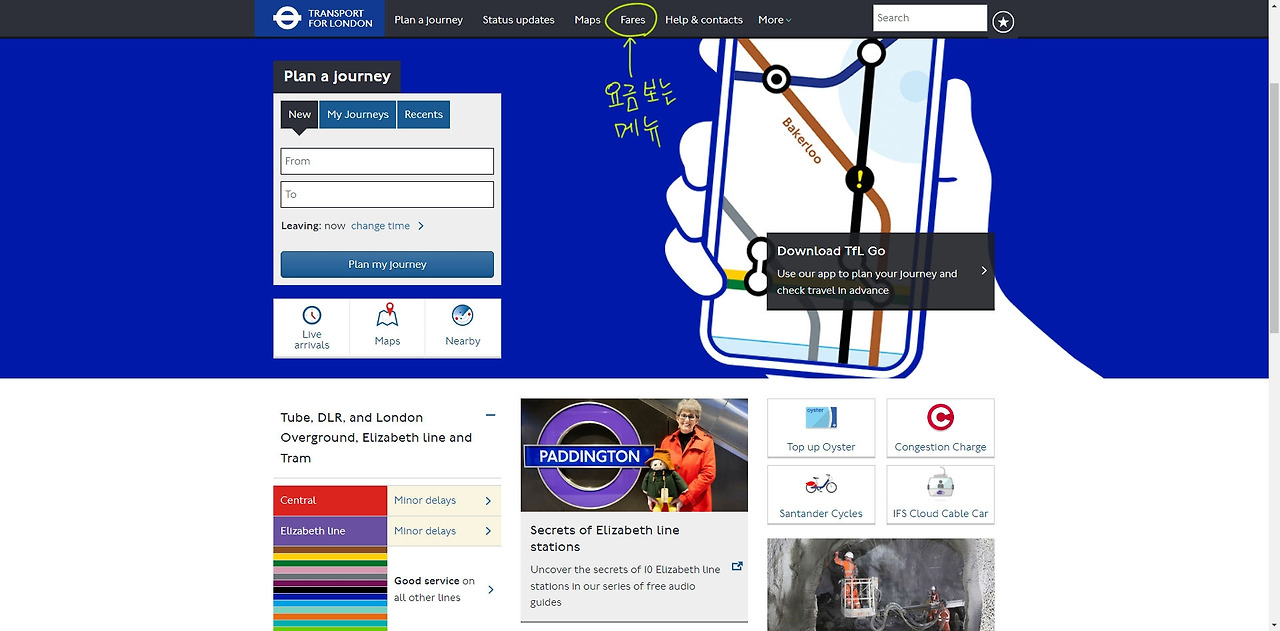The image size is (1280, 631).
Task: Click the purple Elizabeth line label
Action: 330,531
